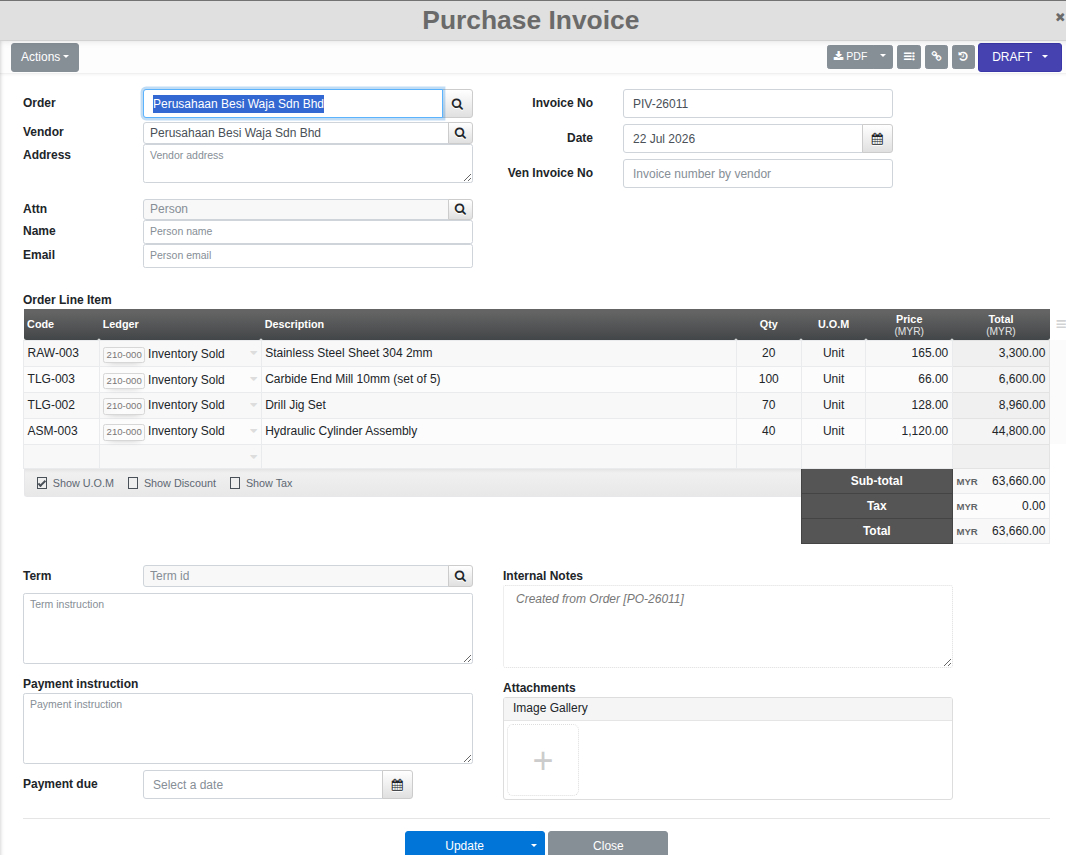This screenshot has height=855, width=1066.
Task: Select code cell TLG-002
Action: [61, 405]
